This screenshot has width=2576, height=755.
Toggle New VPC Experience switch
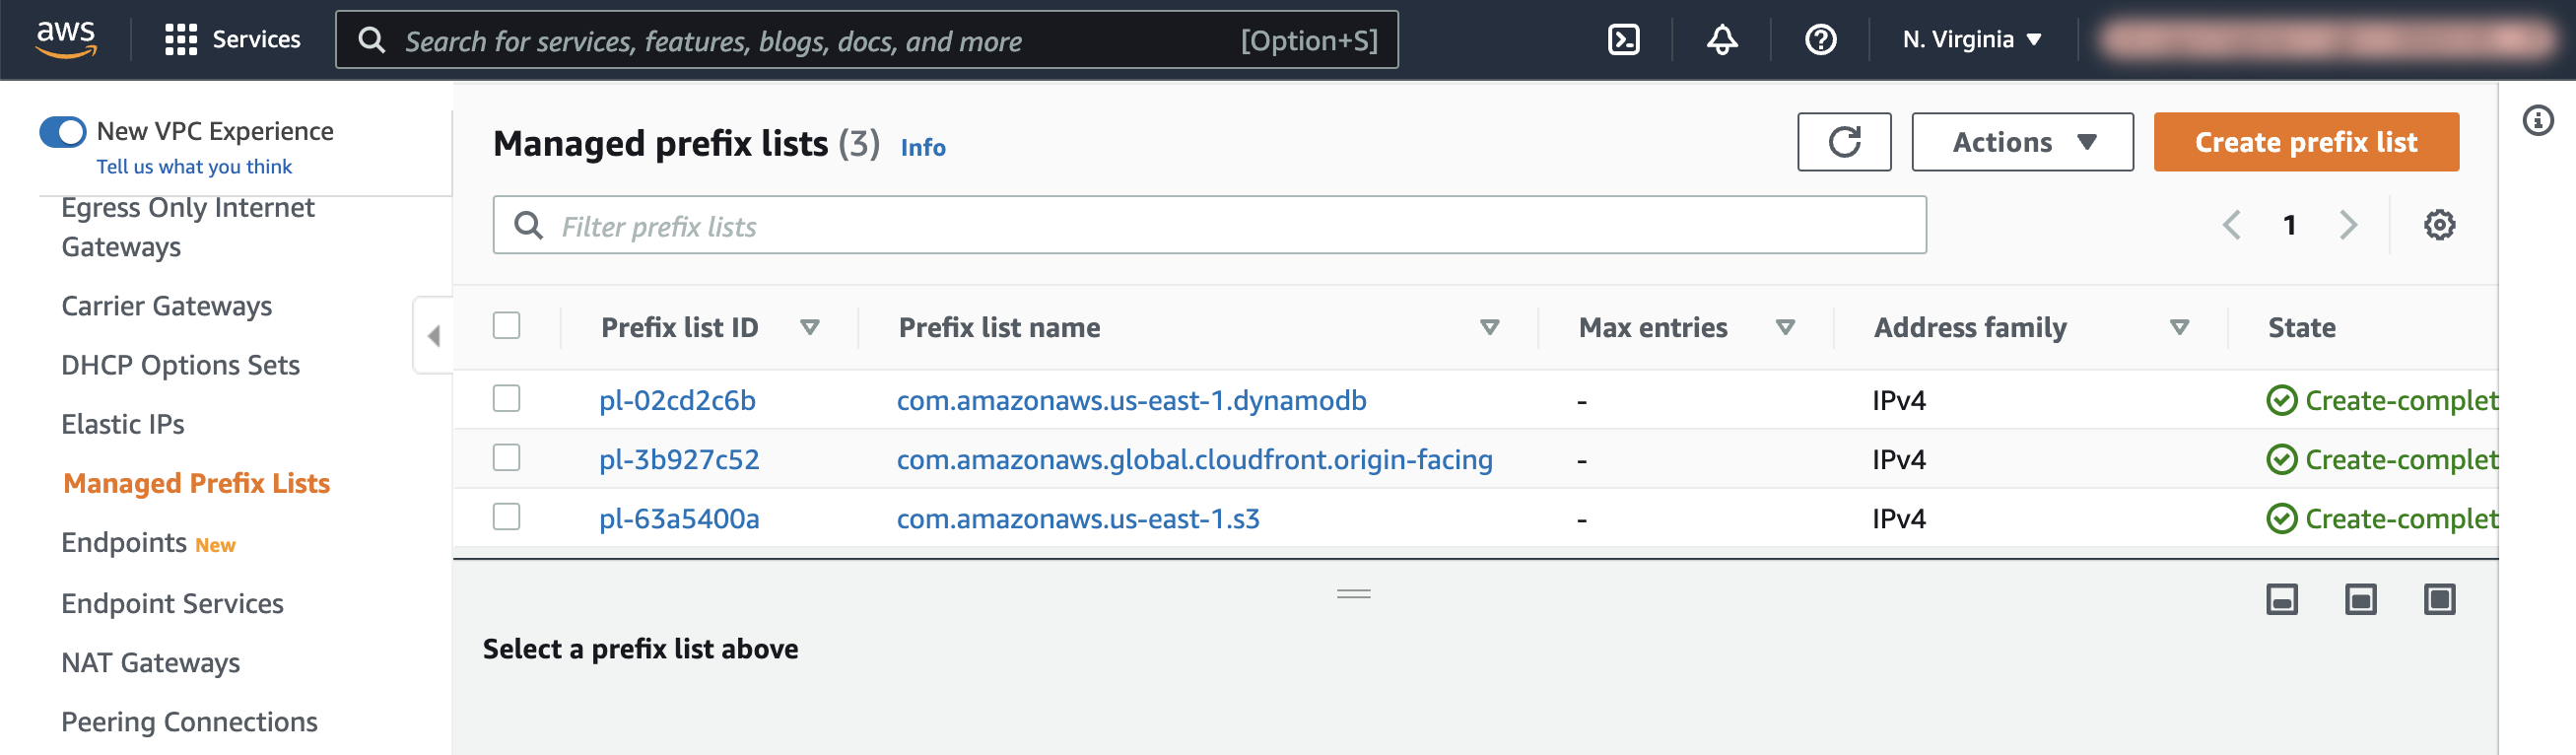click(x=63, y=131)
